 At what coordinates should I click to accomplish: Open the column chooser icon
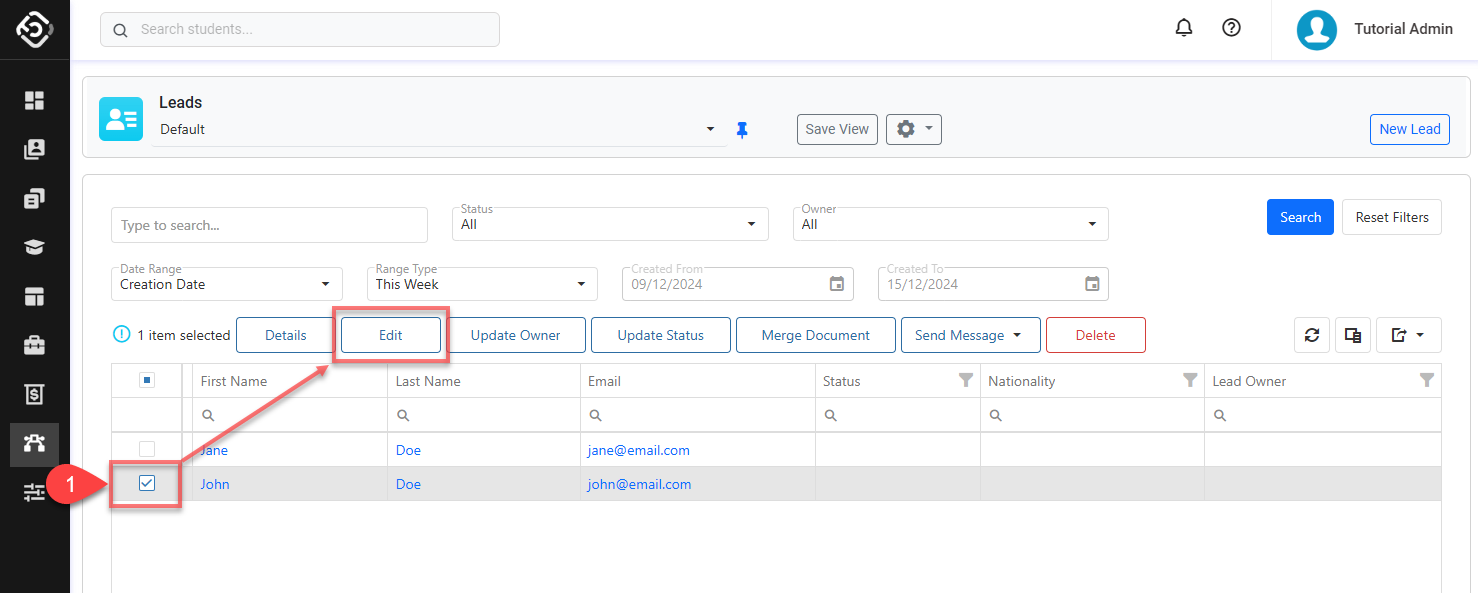1353,336
